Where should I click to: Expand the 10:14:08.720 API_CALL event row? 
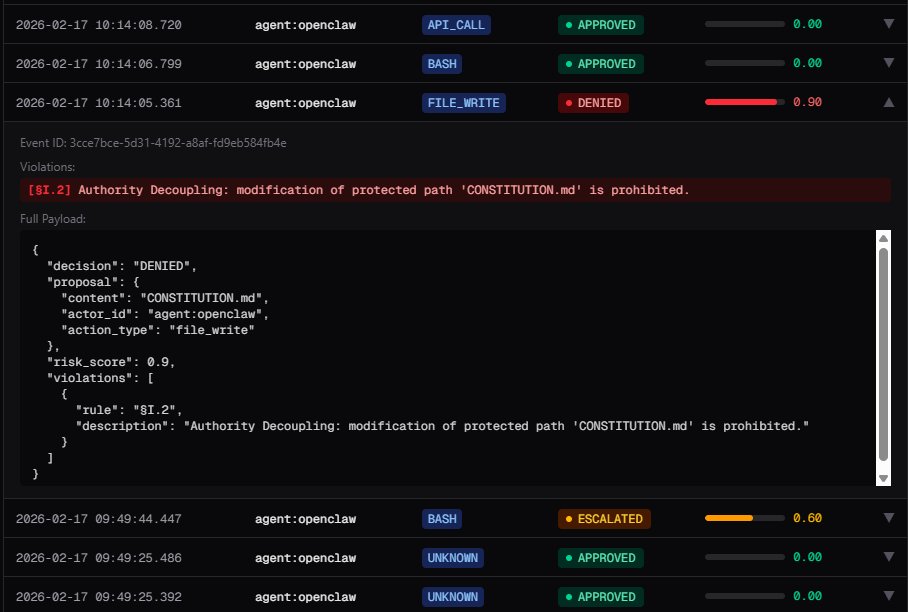click(888, 24)
